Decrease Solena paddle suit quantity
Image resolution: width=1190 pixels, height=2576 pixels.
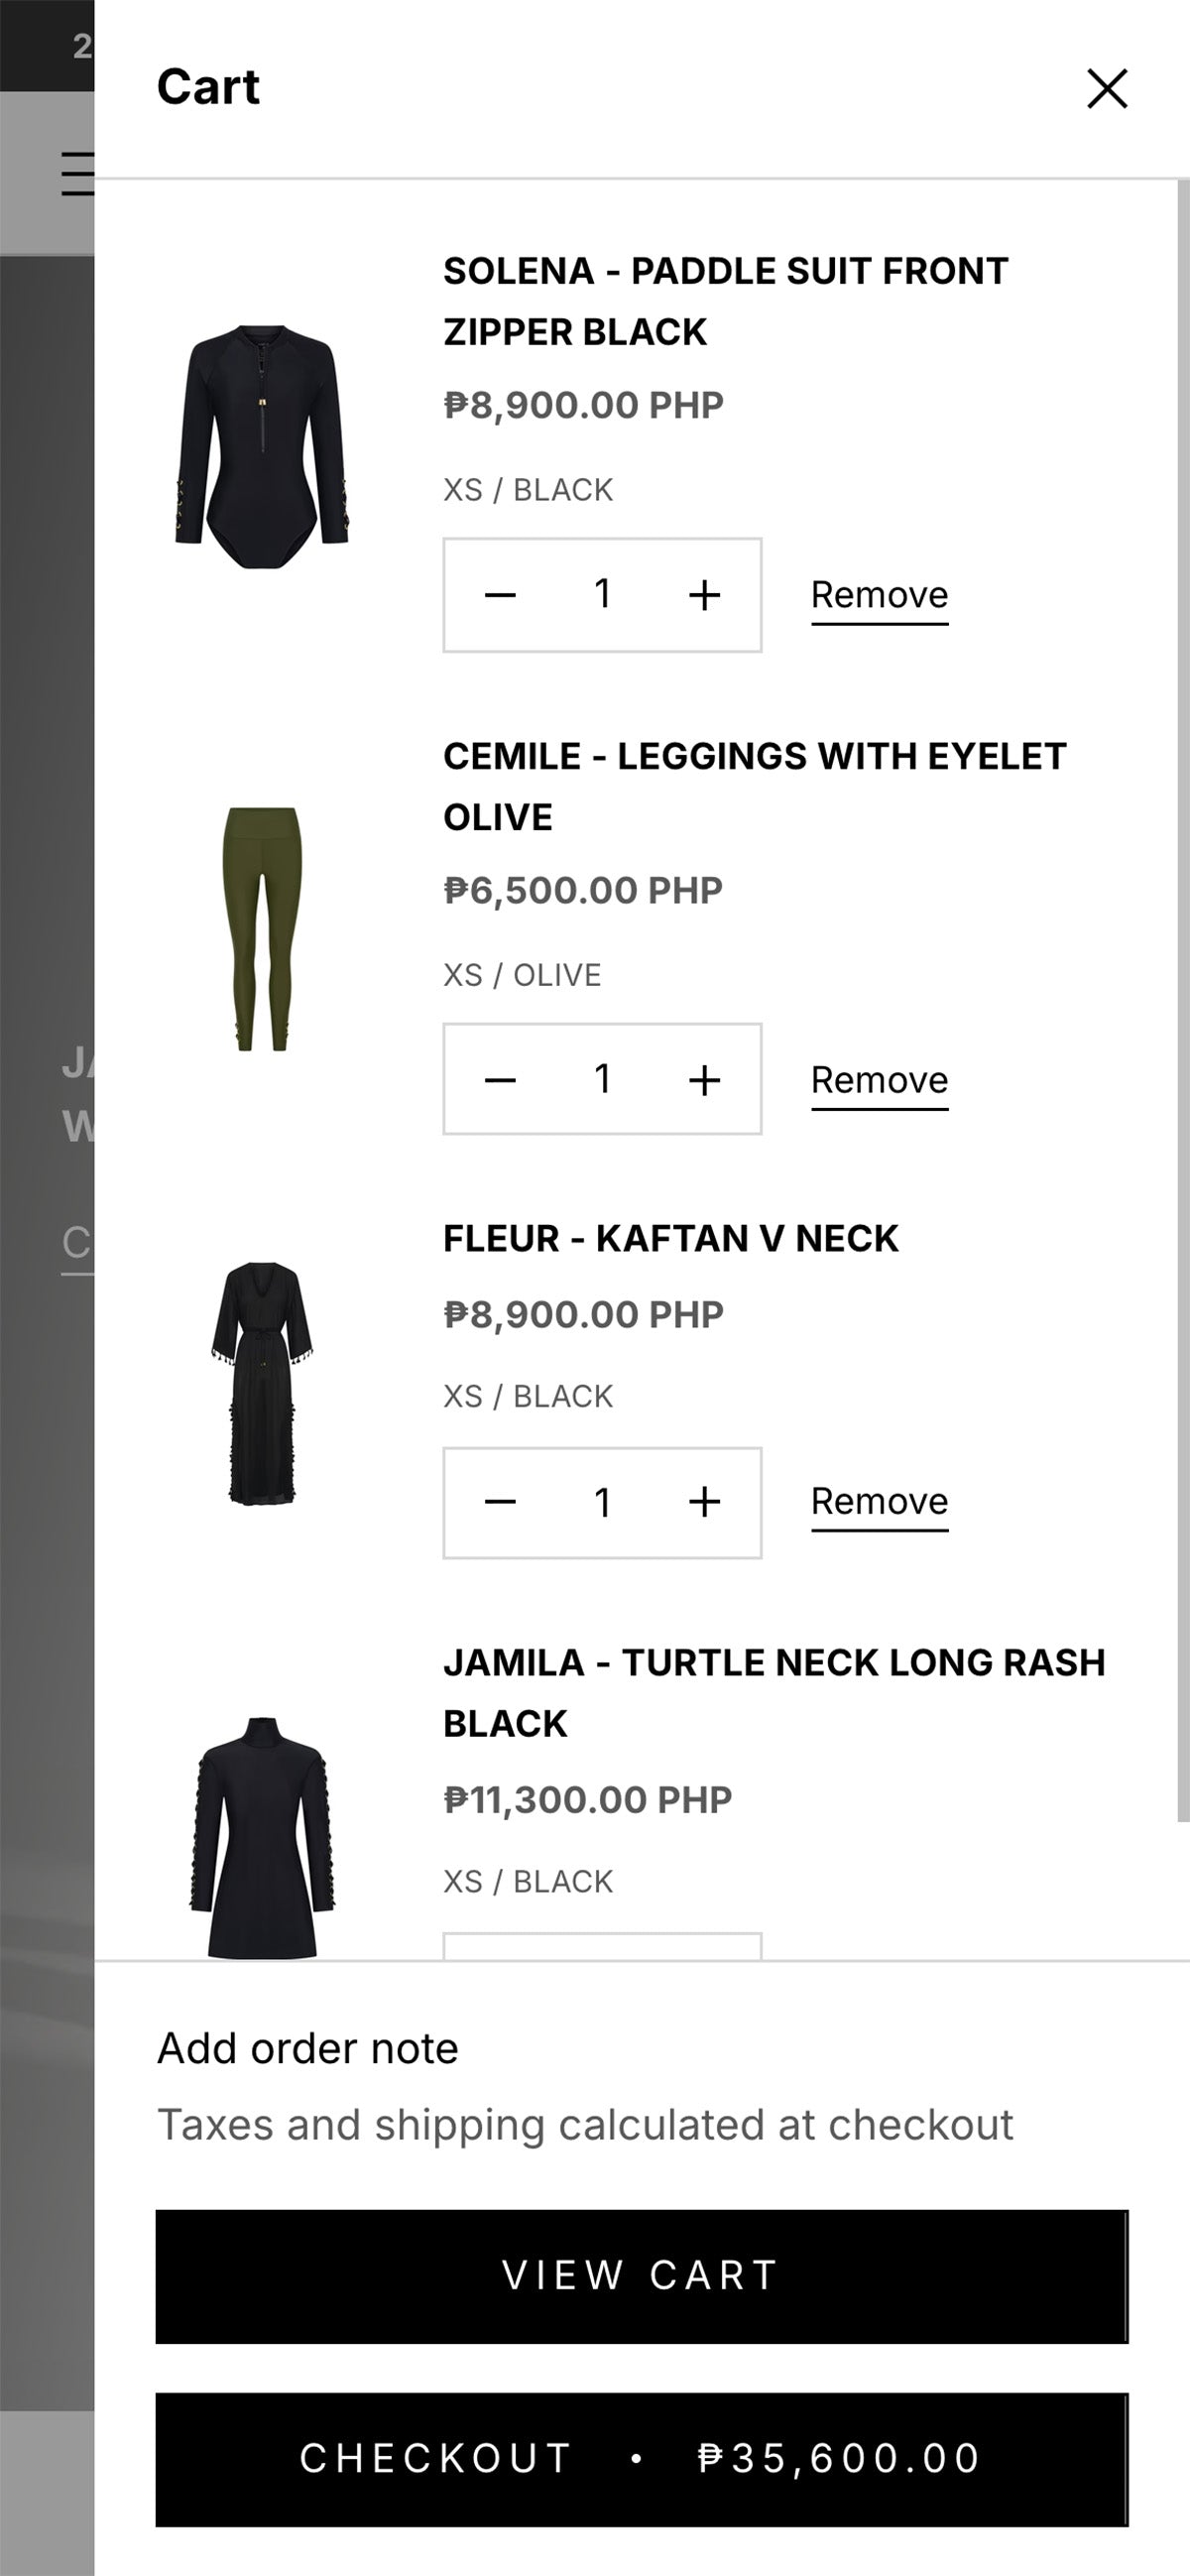(500, 595)
